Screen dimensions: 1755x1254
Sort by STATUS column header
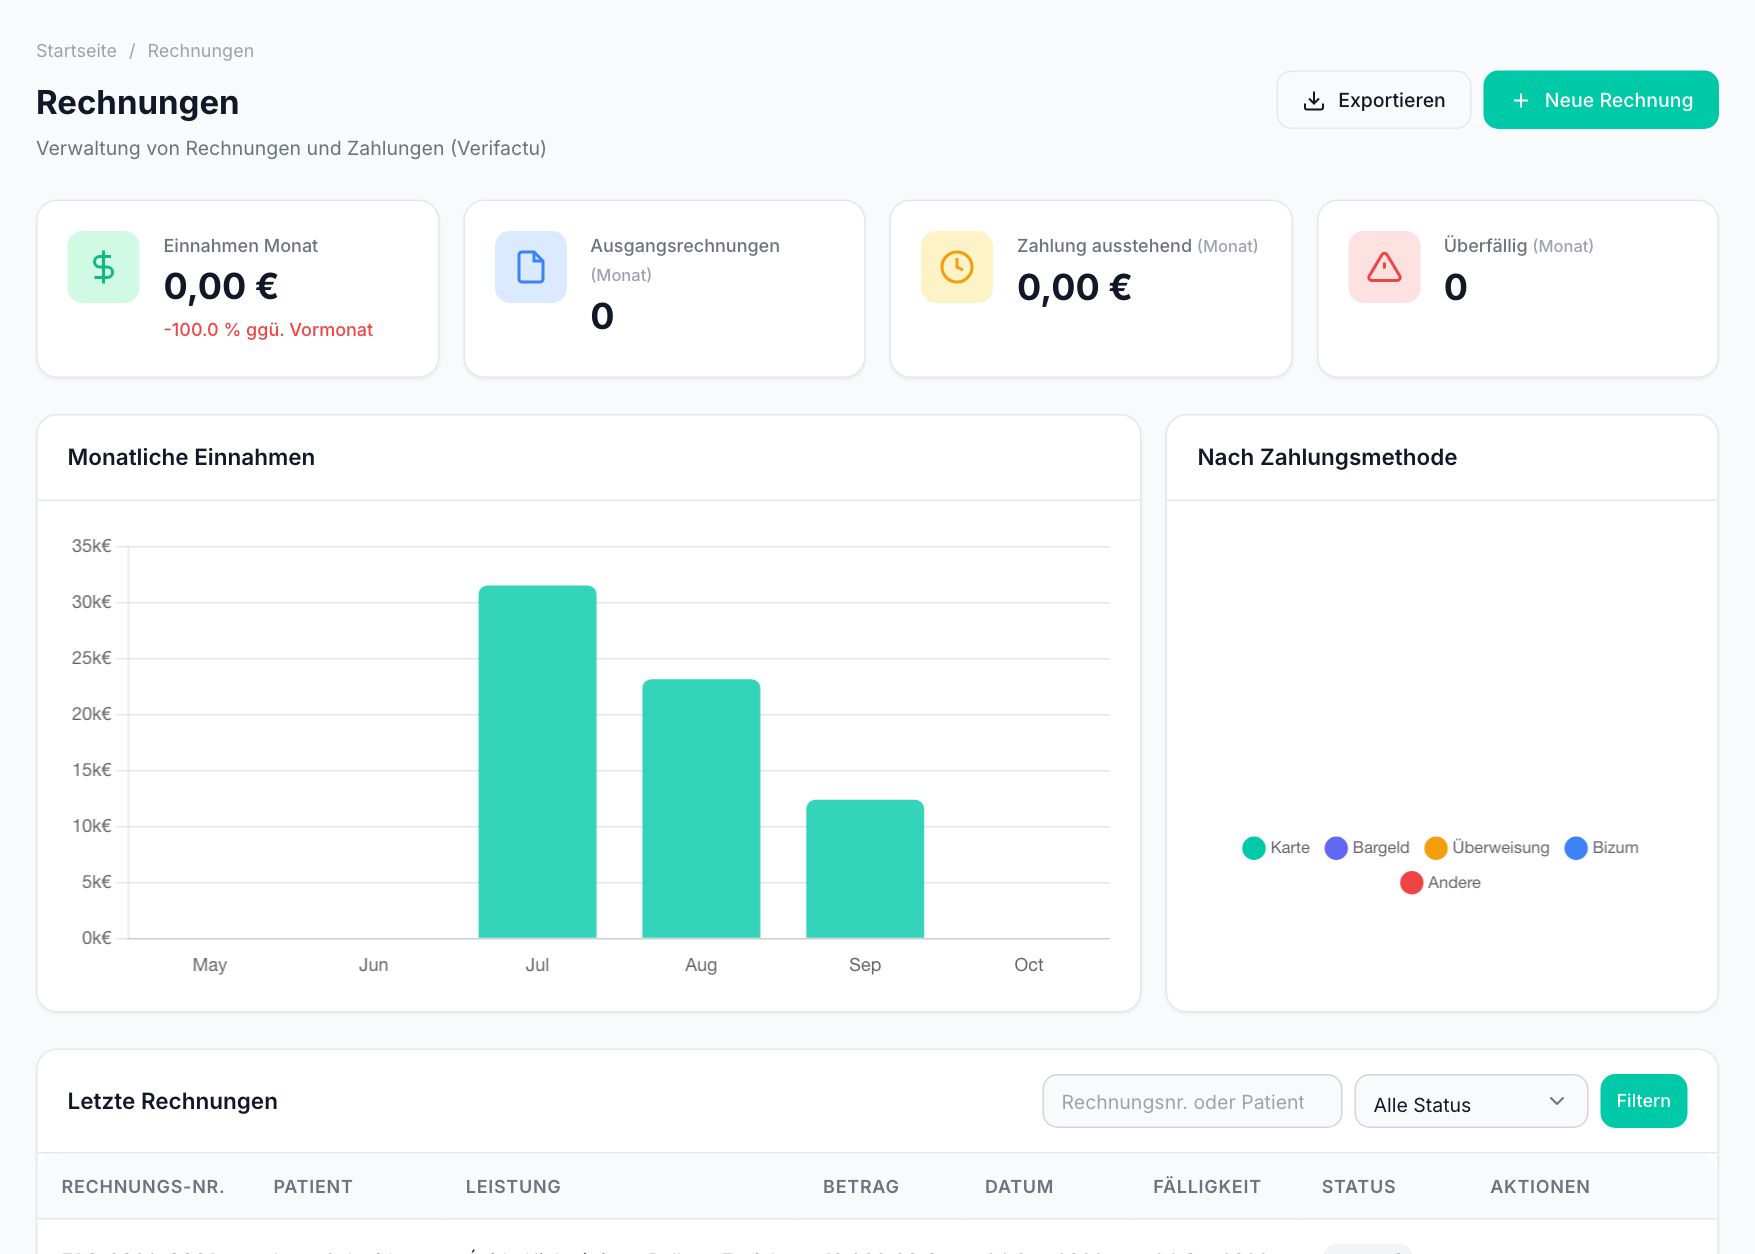[1359, 1187]
